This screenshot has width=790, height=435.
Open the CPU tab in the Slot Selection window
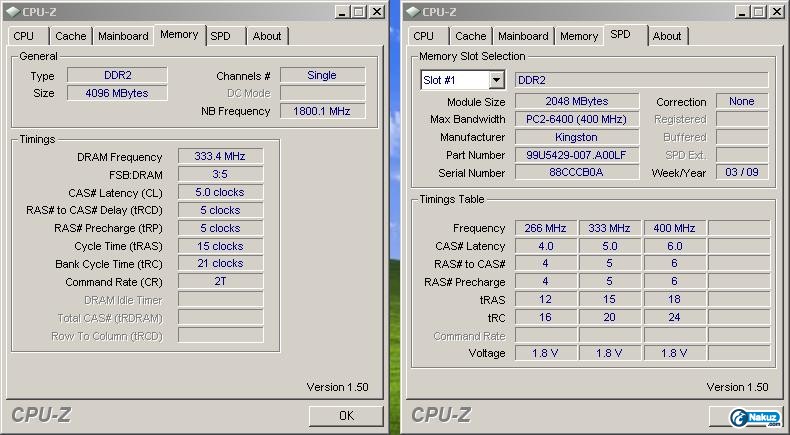[424, 36]
